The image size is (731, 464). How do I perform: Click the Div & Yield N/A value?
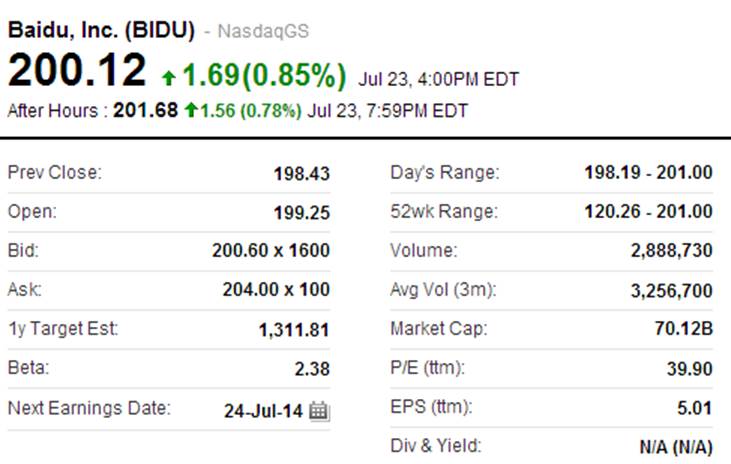point(676,447)
